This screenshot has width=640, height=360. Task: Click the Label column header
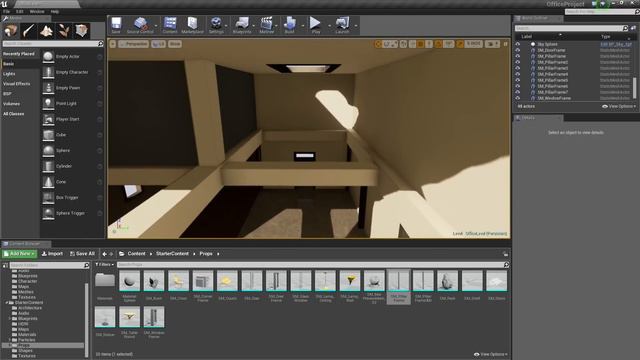point(527,36)
